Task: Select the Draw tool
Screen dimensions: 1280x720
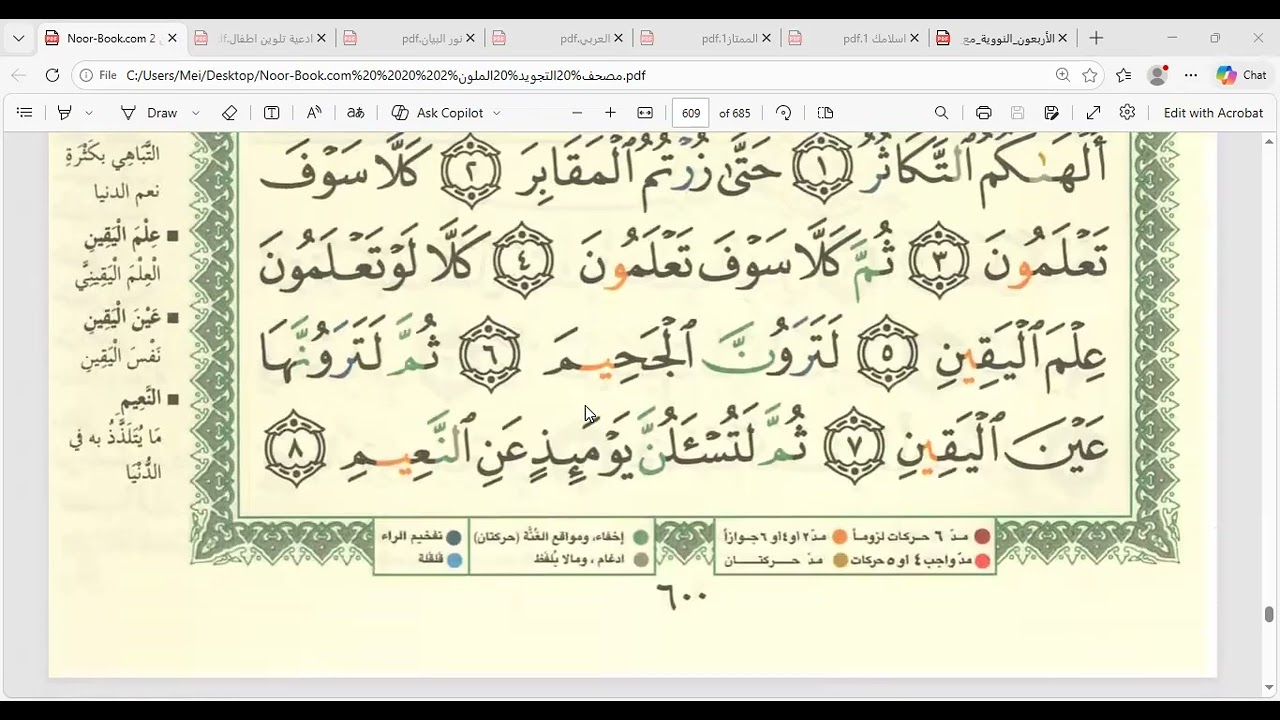Action: pos(149,113)
